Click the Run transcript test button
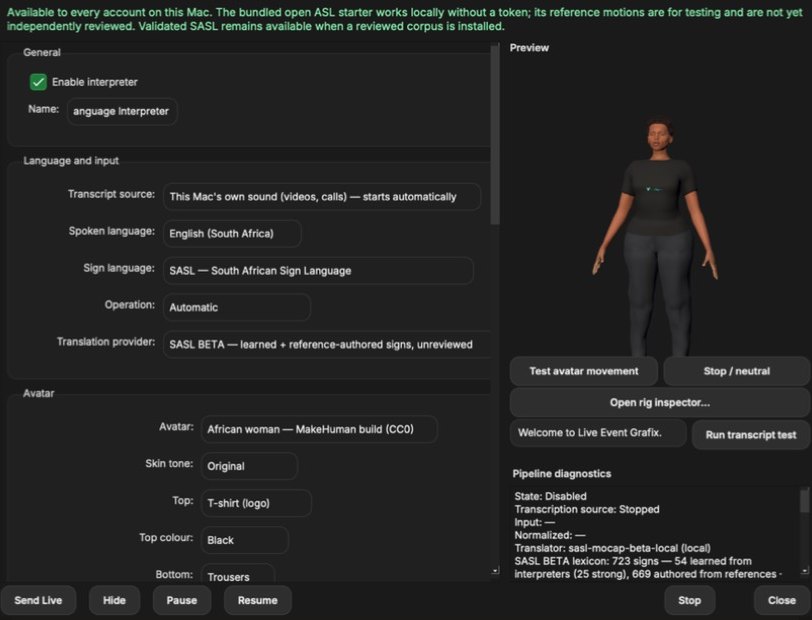 coord(750,435)
